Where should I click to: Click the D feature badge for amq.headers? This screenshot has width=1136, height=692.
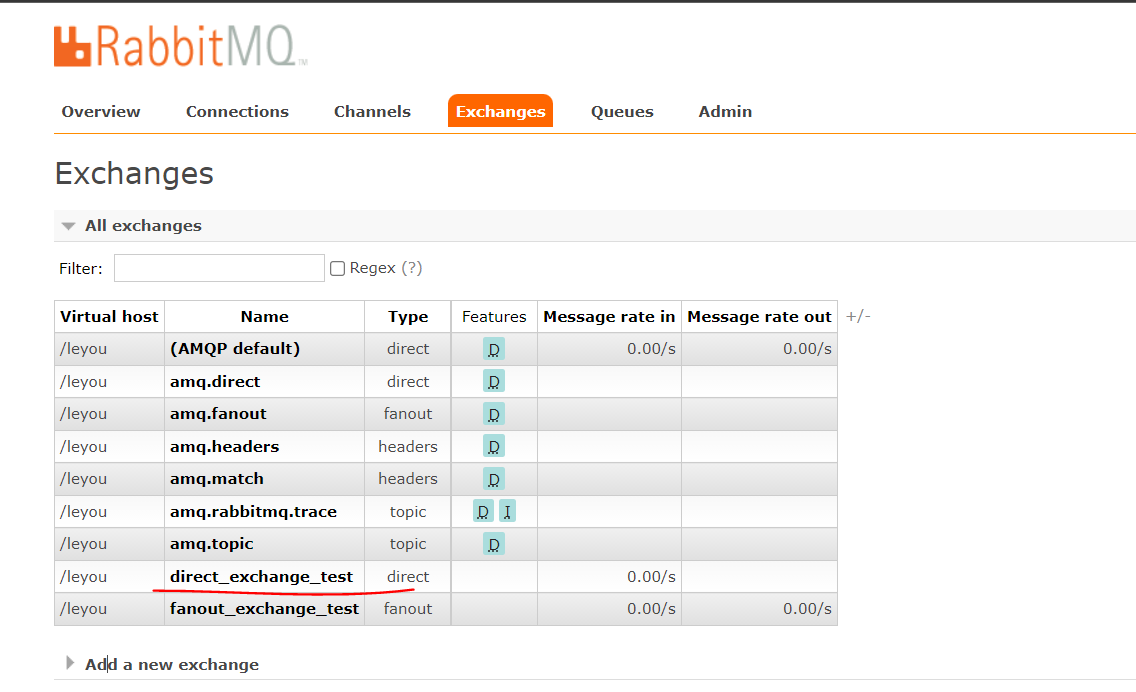point(493,446)
